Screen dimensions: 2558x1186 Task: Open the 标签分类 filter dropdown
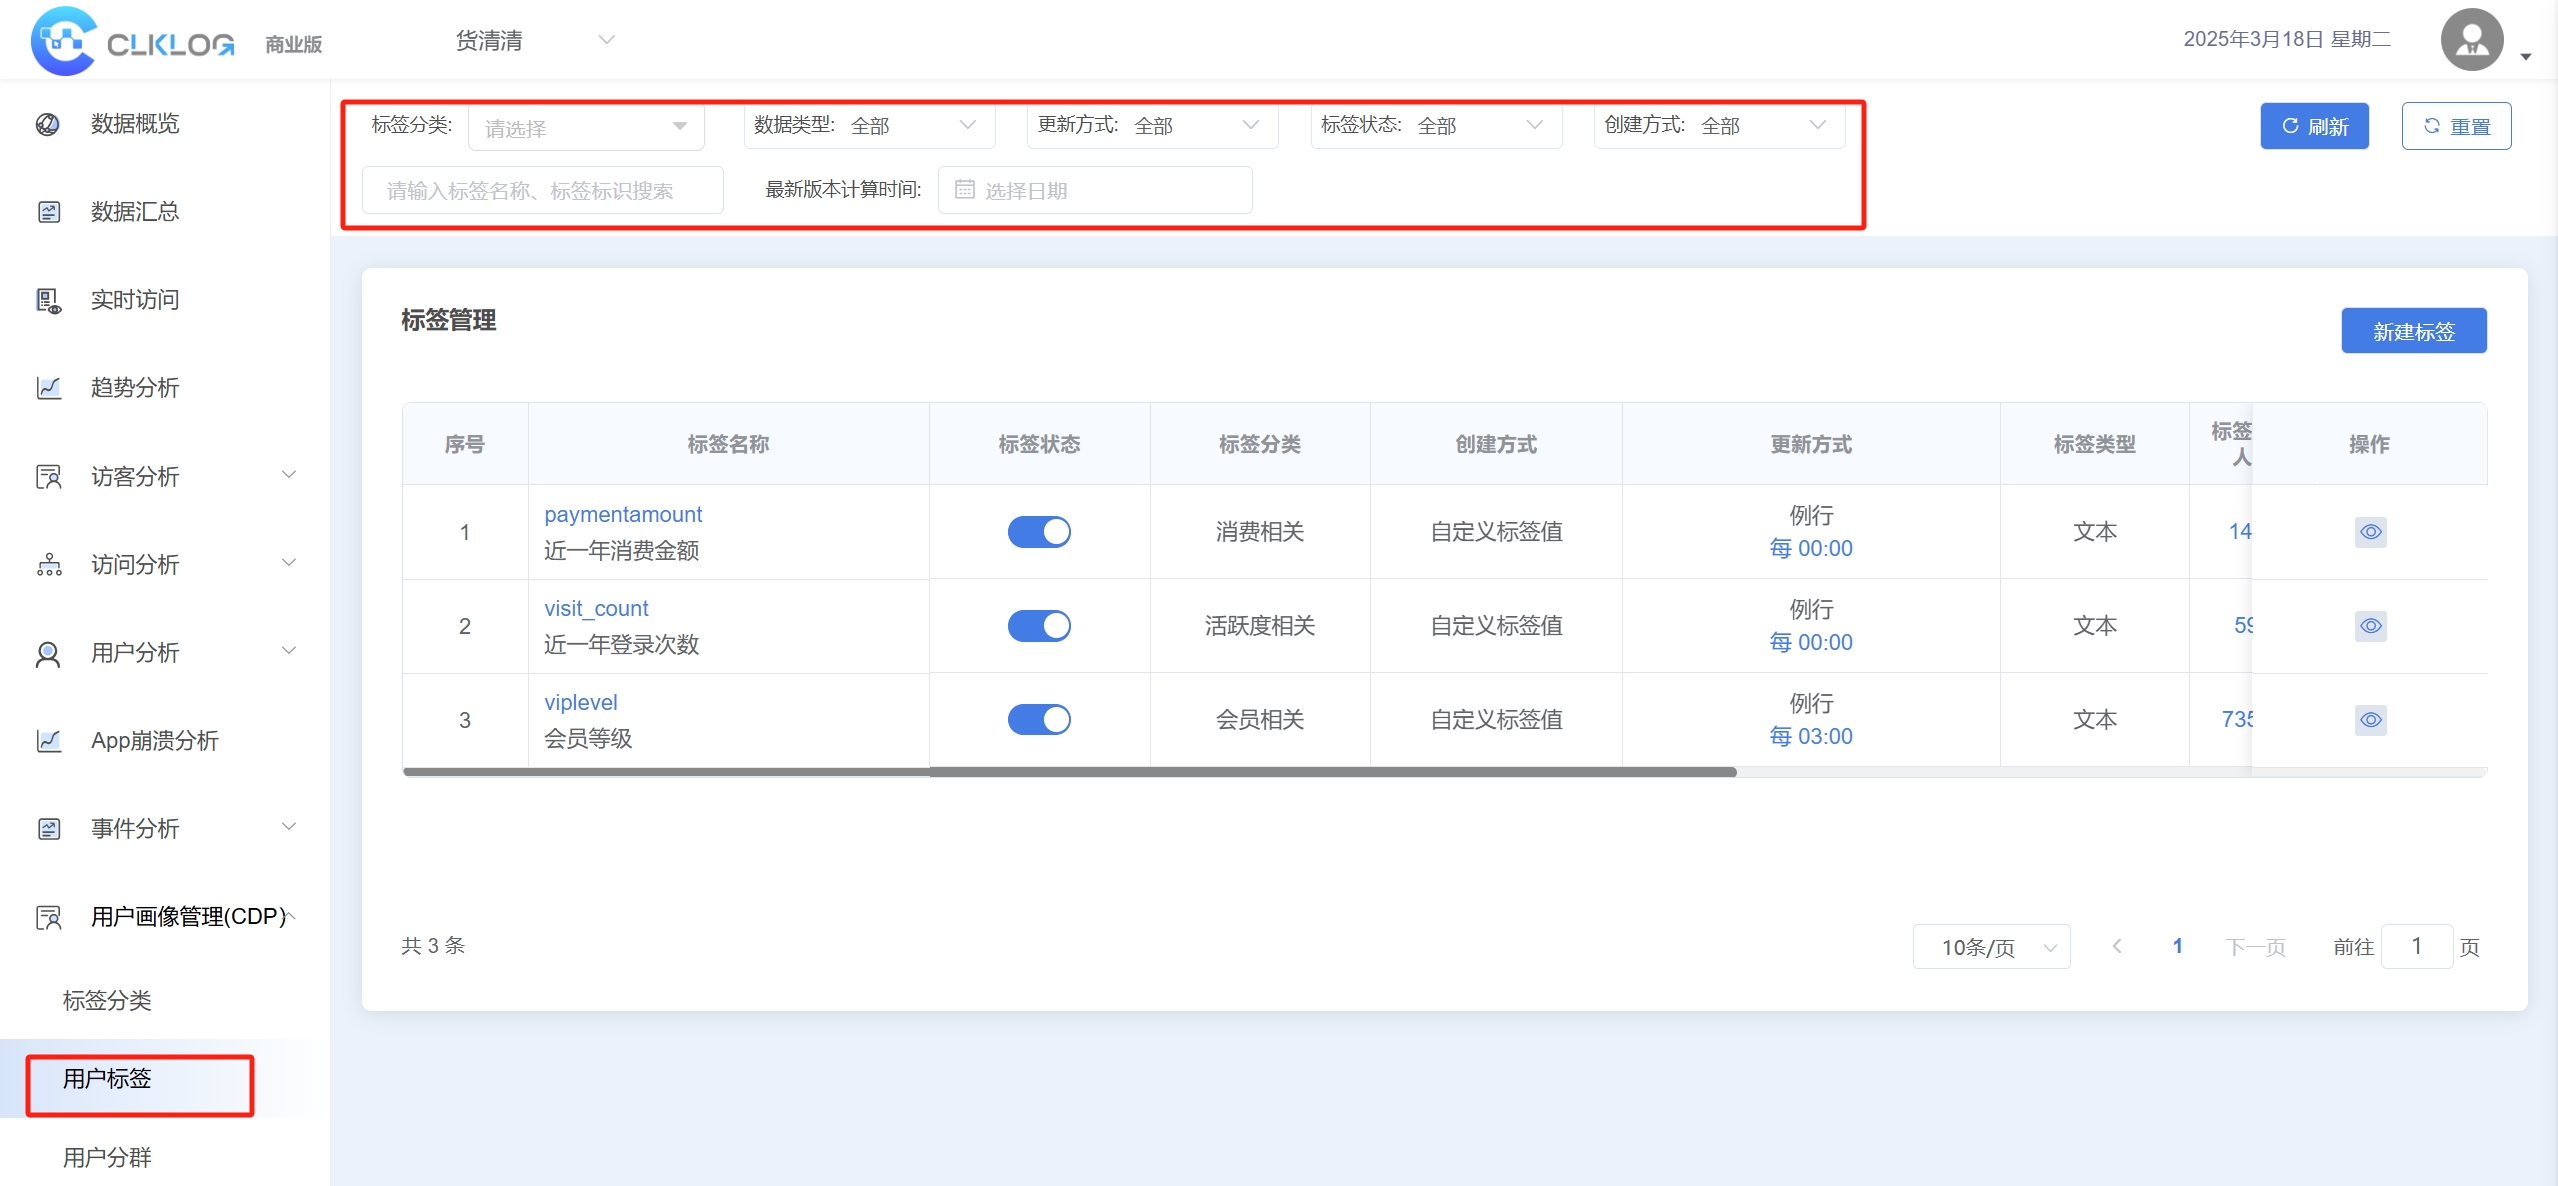click(x=586, y=128)
